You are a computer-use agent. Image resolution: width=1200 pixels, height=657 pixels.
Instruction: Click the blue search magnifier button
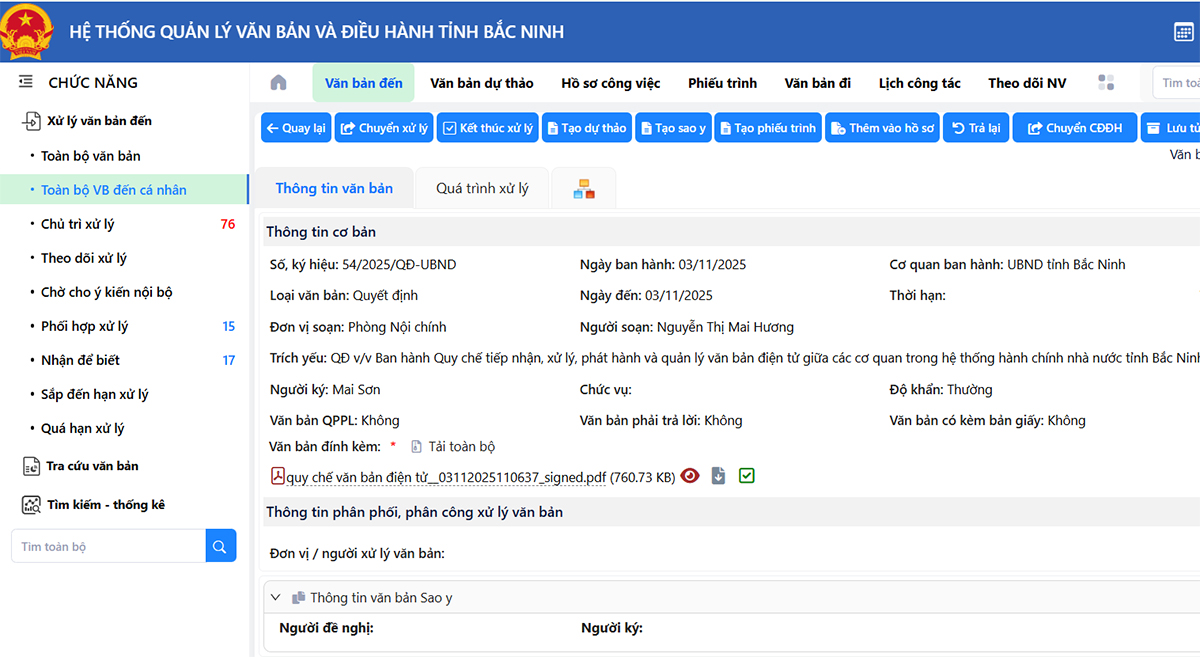tap(221, 547)
